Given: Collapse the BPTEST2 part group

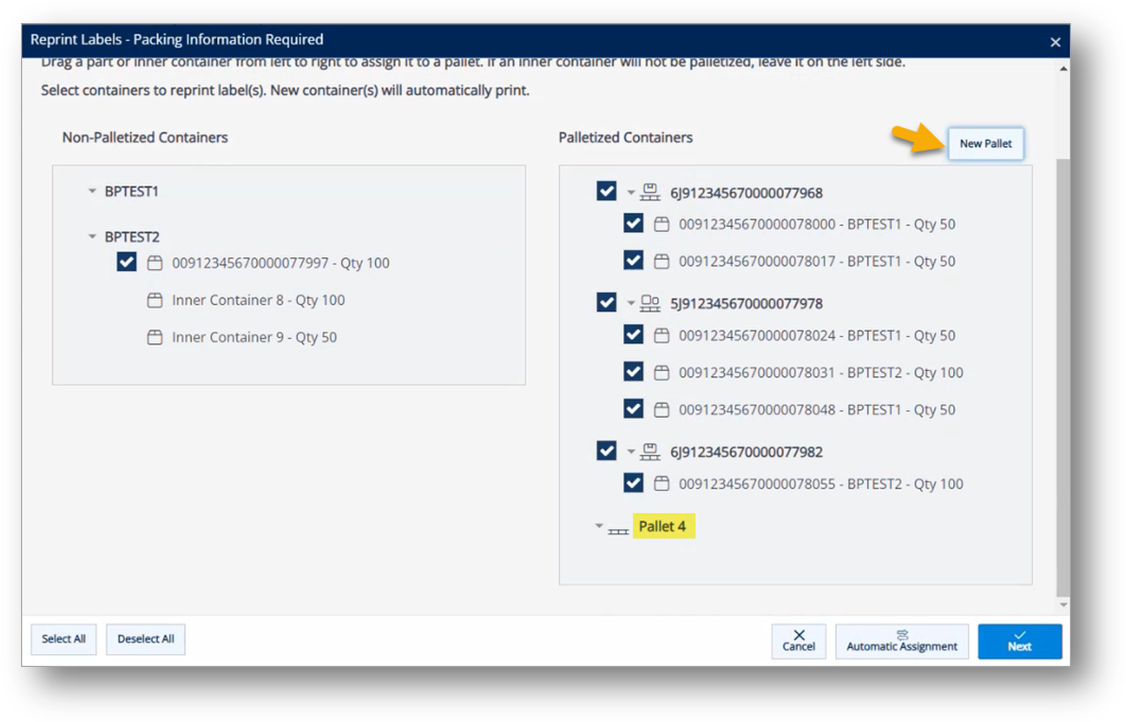Looking at the screenshot, I should [x=92, y=237].
